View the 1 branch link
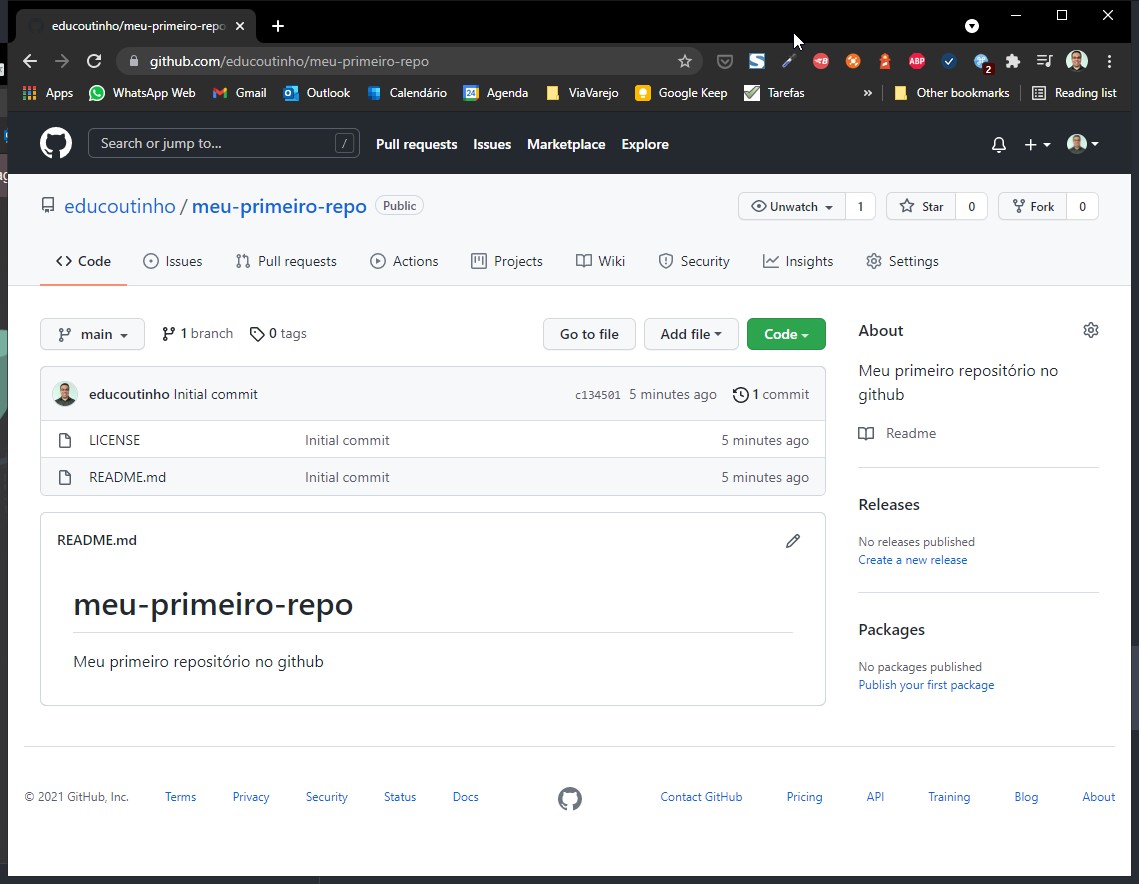1139x884 pixels. coord(197,333)
